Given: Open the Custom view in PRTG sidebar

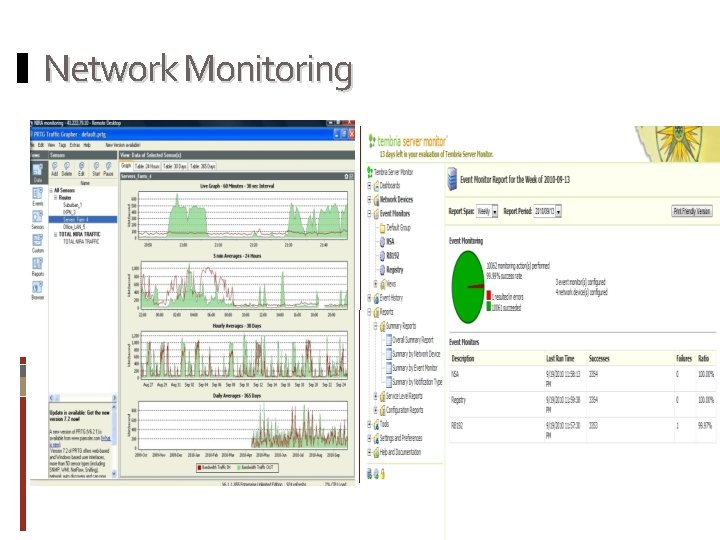Looking at the screenshot, I should (38, 243).
